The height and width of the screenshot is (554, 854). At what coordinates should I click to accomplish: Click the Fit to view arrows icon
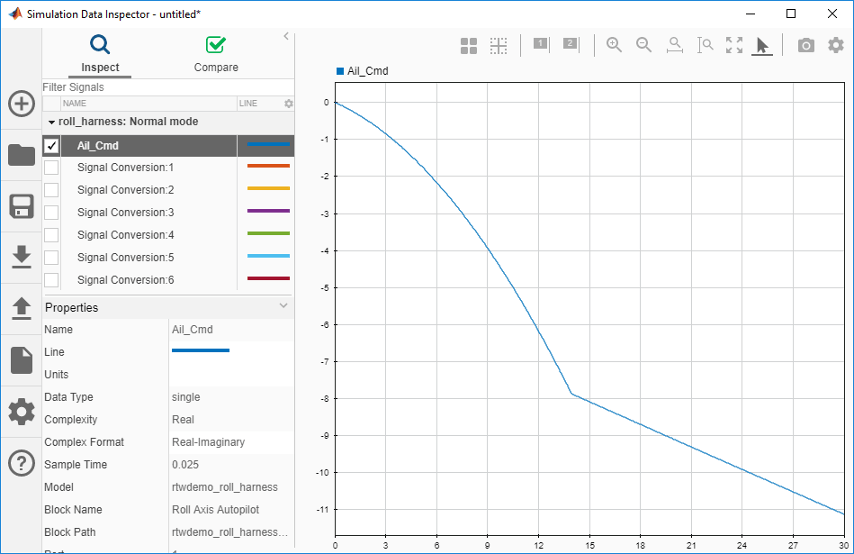(x=734, y=45)
